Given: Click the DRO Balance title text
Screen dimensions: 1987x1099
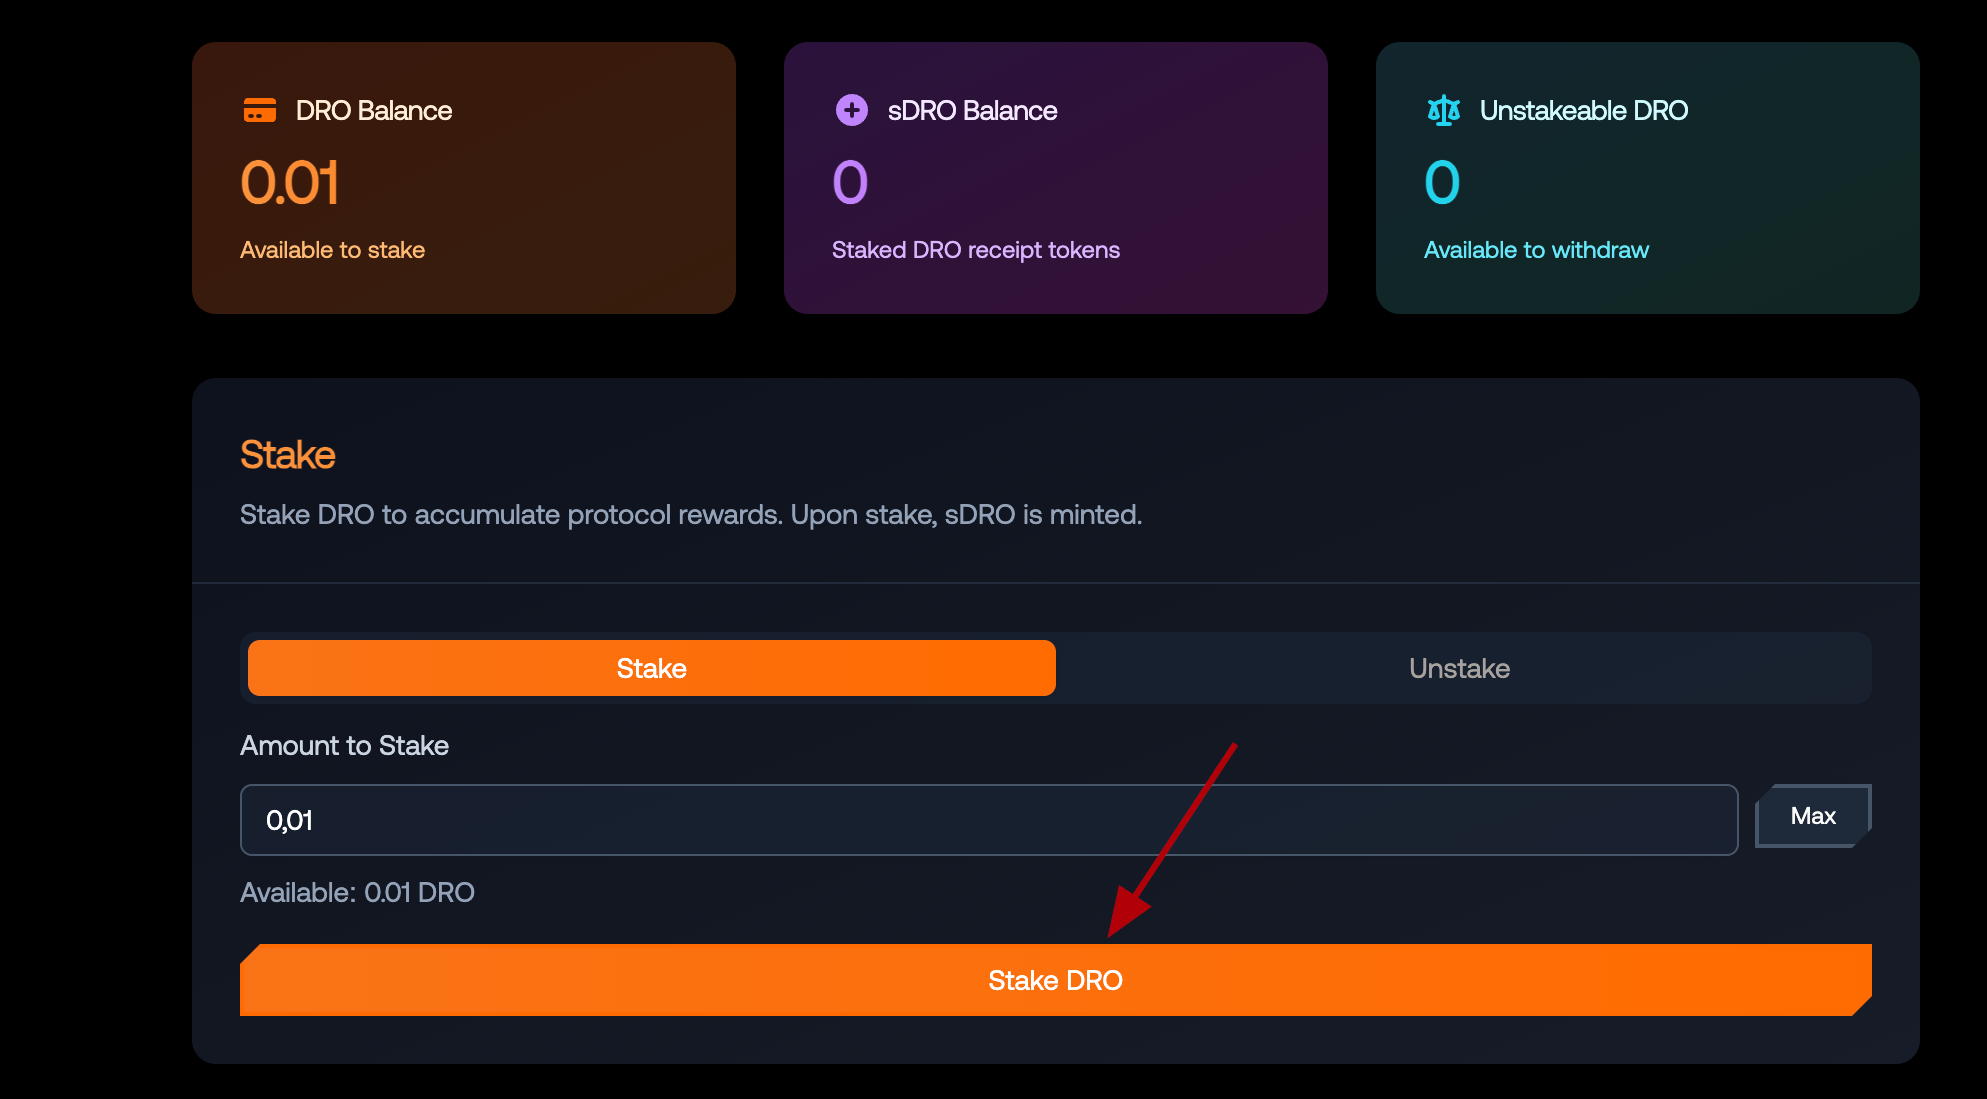Looking at the screenshot, I should (373, 110).
